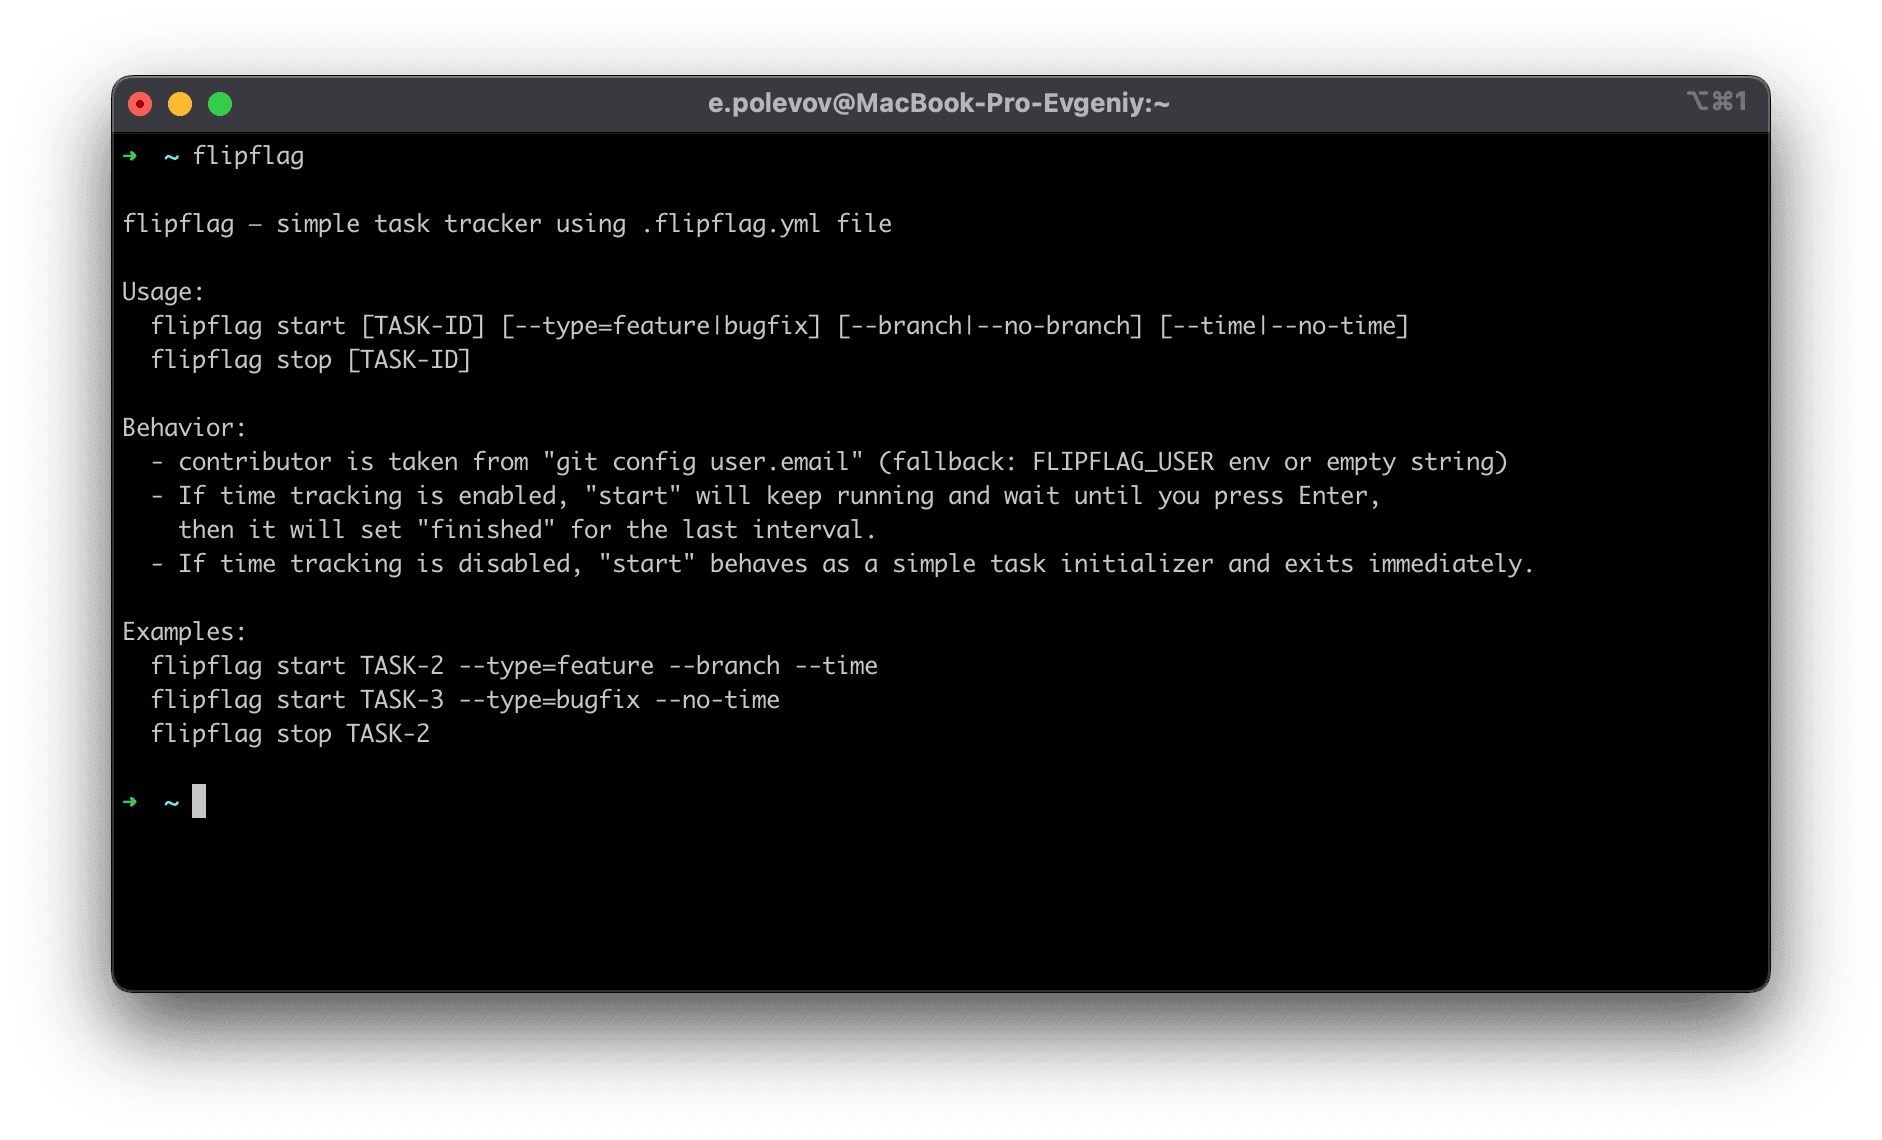This screenshot has width=1882, height=1140.
Task: Click the green arrow on the bottom prompt
Action: click(130, 801)
